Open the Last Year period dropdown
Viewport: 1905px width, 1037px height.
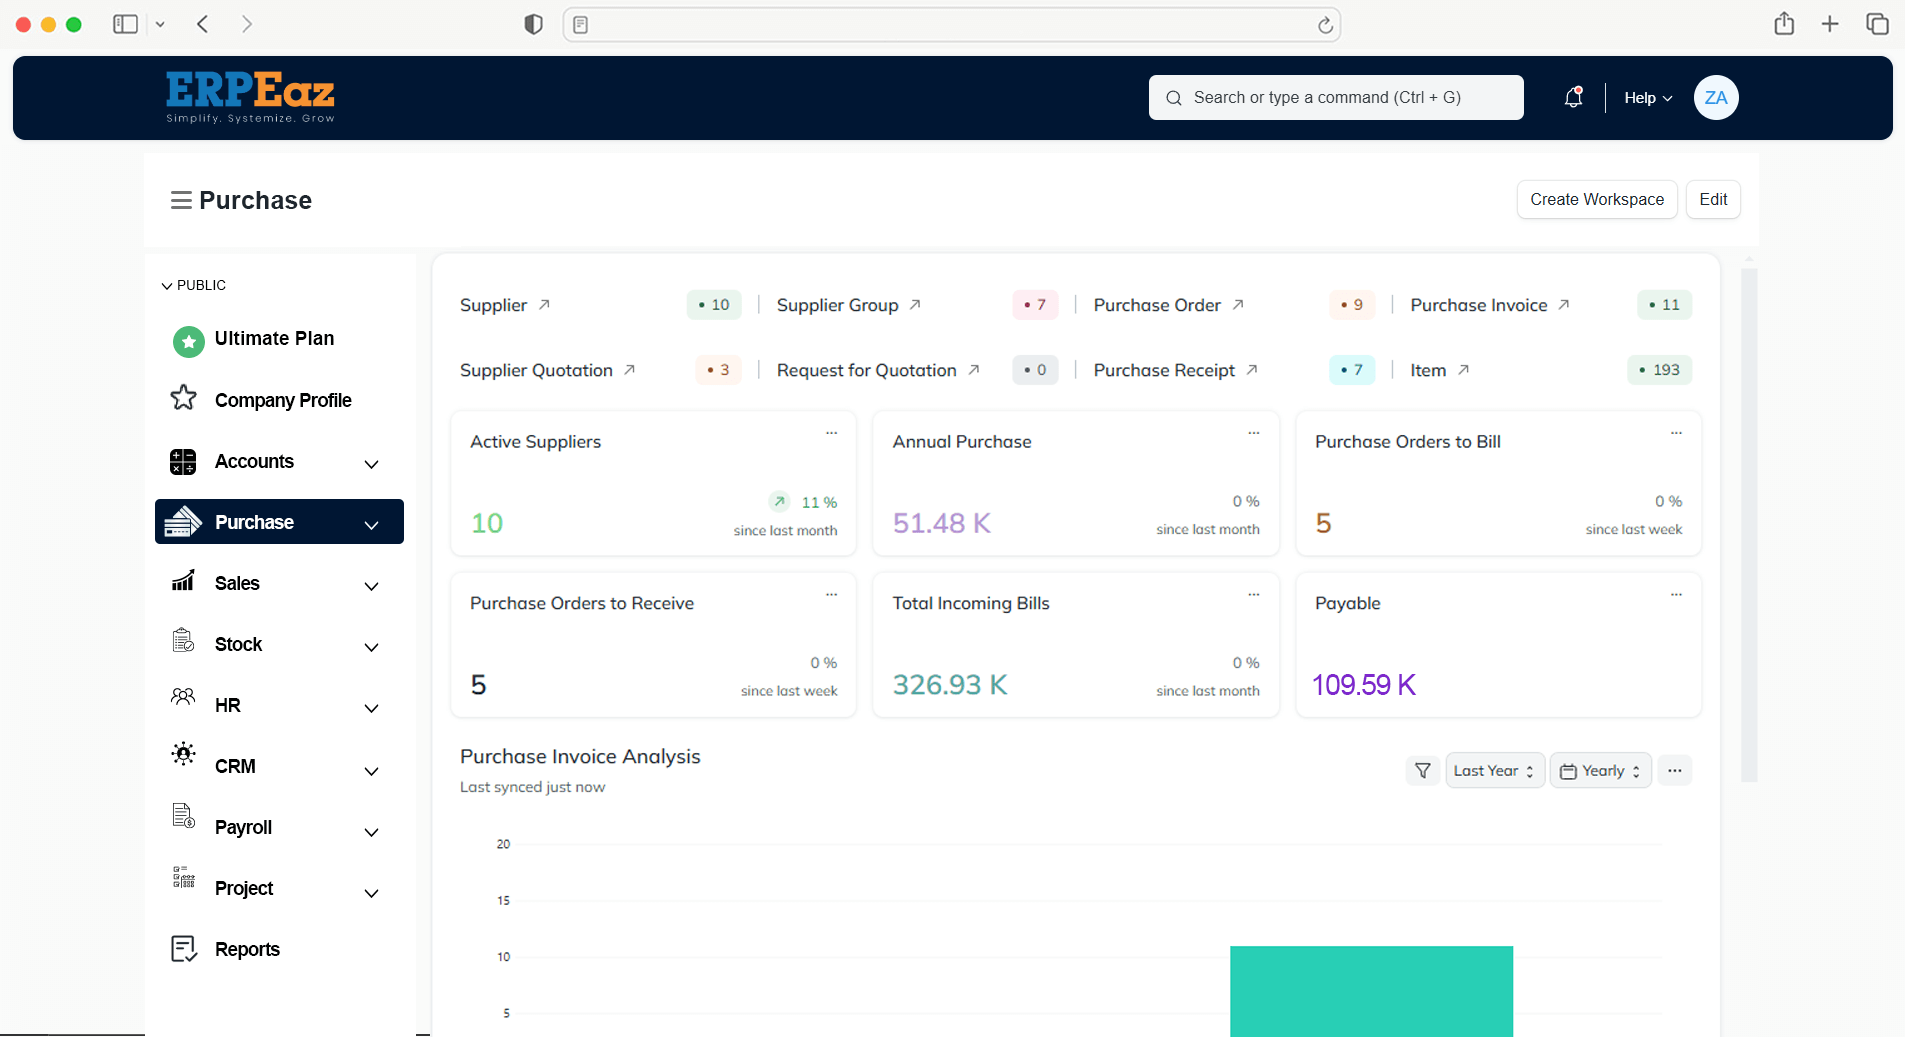pos(1494,771)
